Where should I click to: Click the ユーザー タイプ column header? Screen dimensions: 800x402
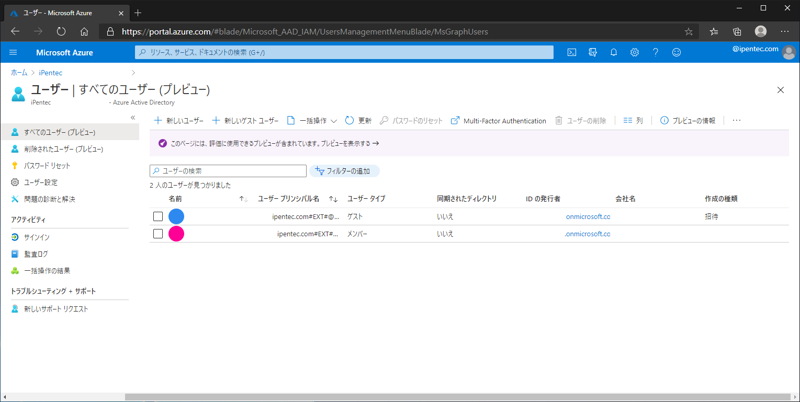(x=366, y=199)
